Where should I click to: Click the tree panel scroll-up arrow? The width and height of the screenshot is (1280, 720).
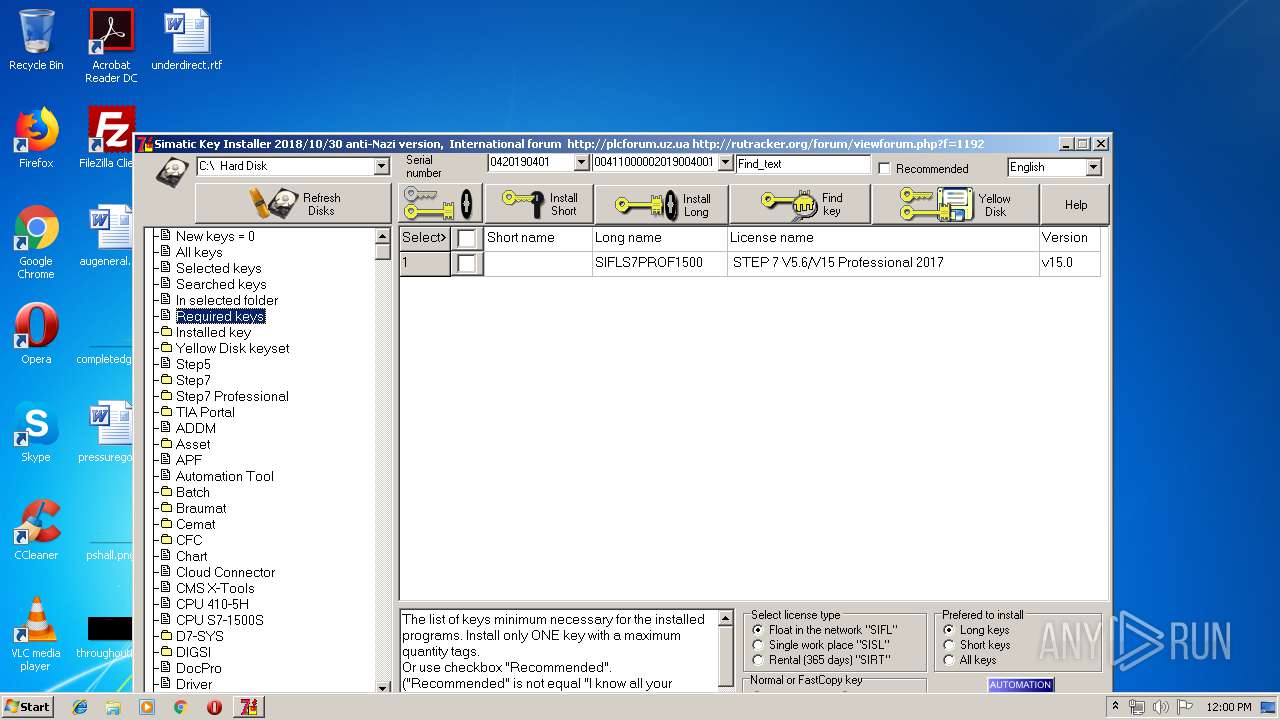(382, 236)
